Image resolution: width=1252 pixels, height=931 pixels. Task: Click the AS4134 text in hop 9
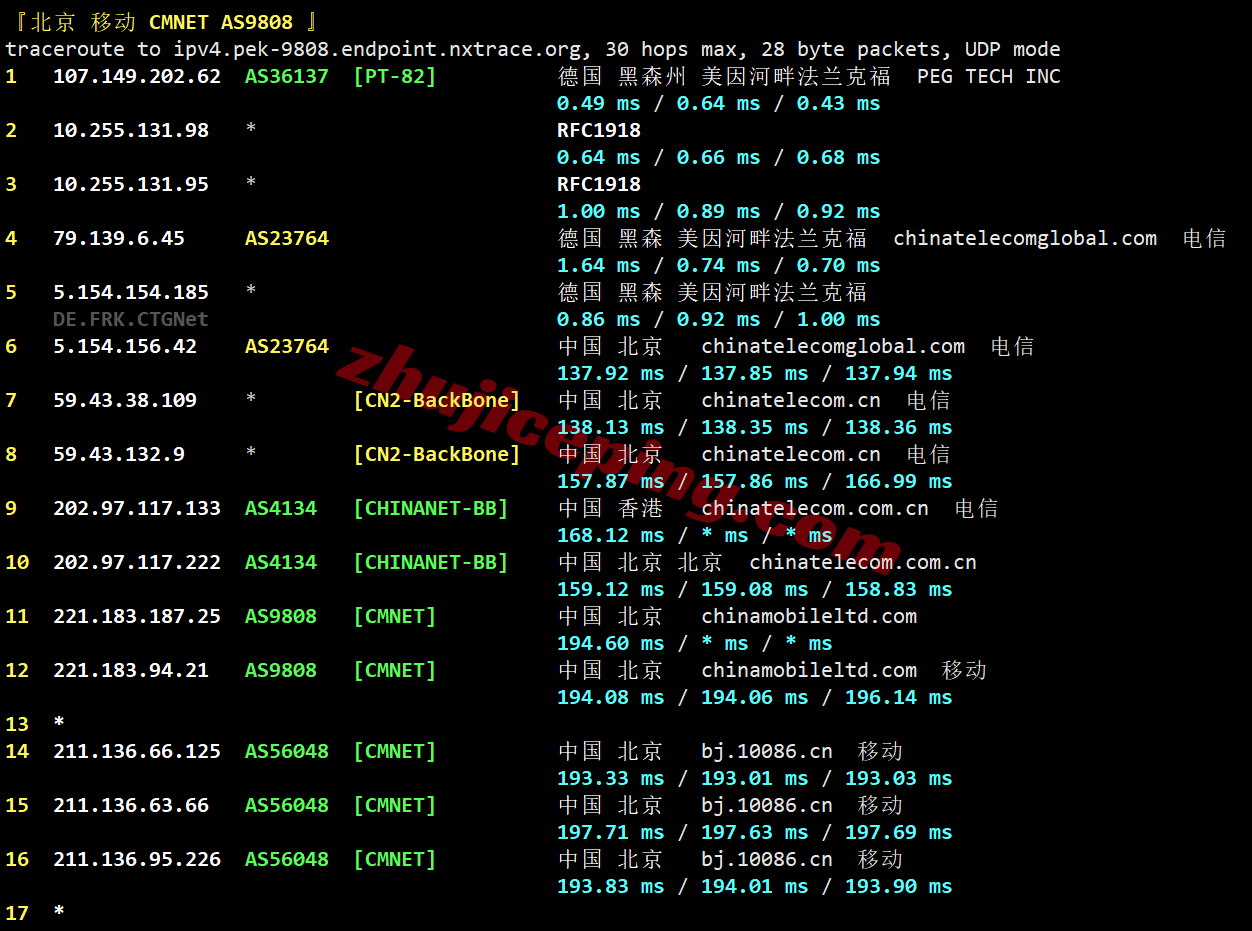pos(281,508)
